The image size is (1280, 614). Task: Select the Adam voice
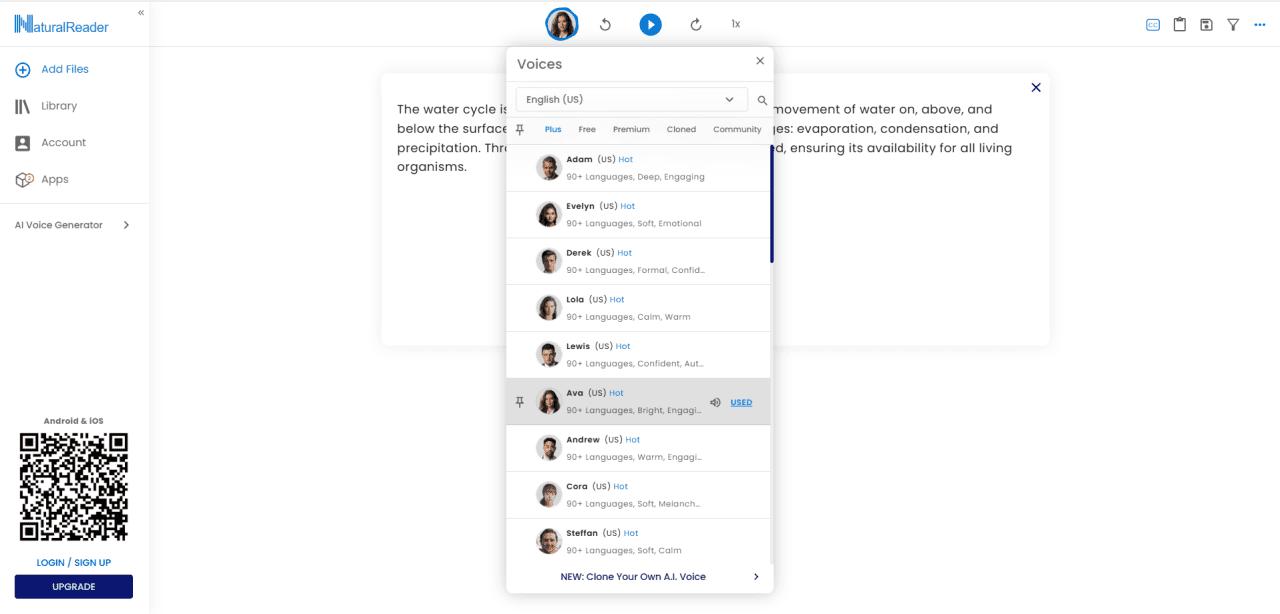[638, 168]
